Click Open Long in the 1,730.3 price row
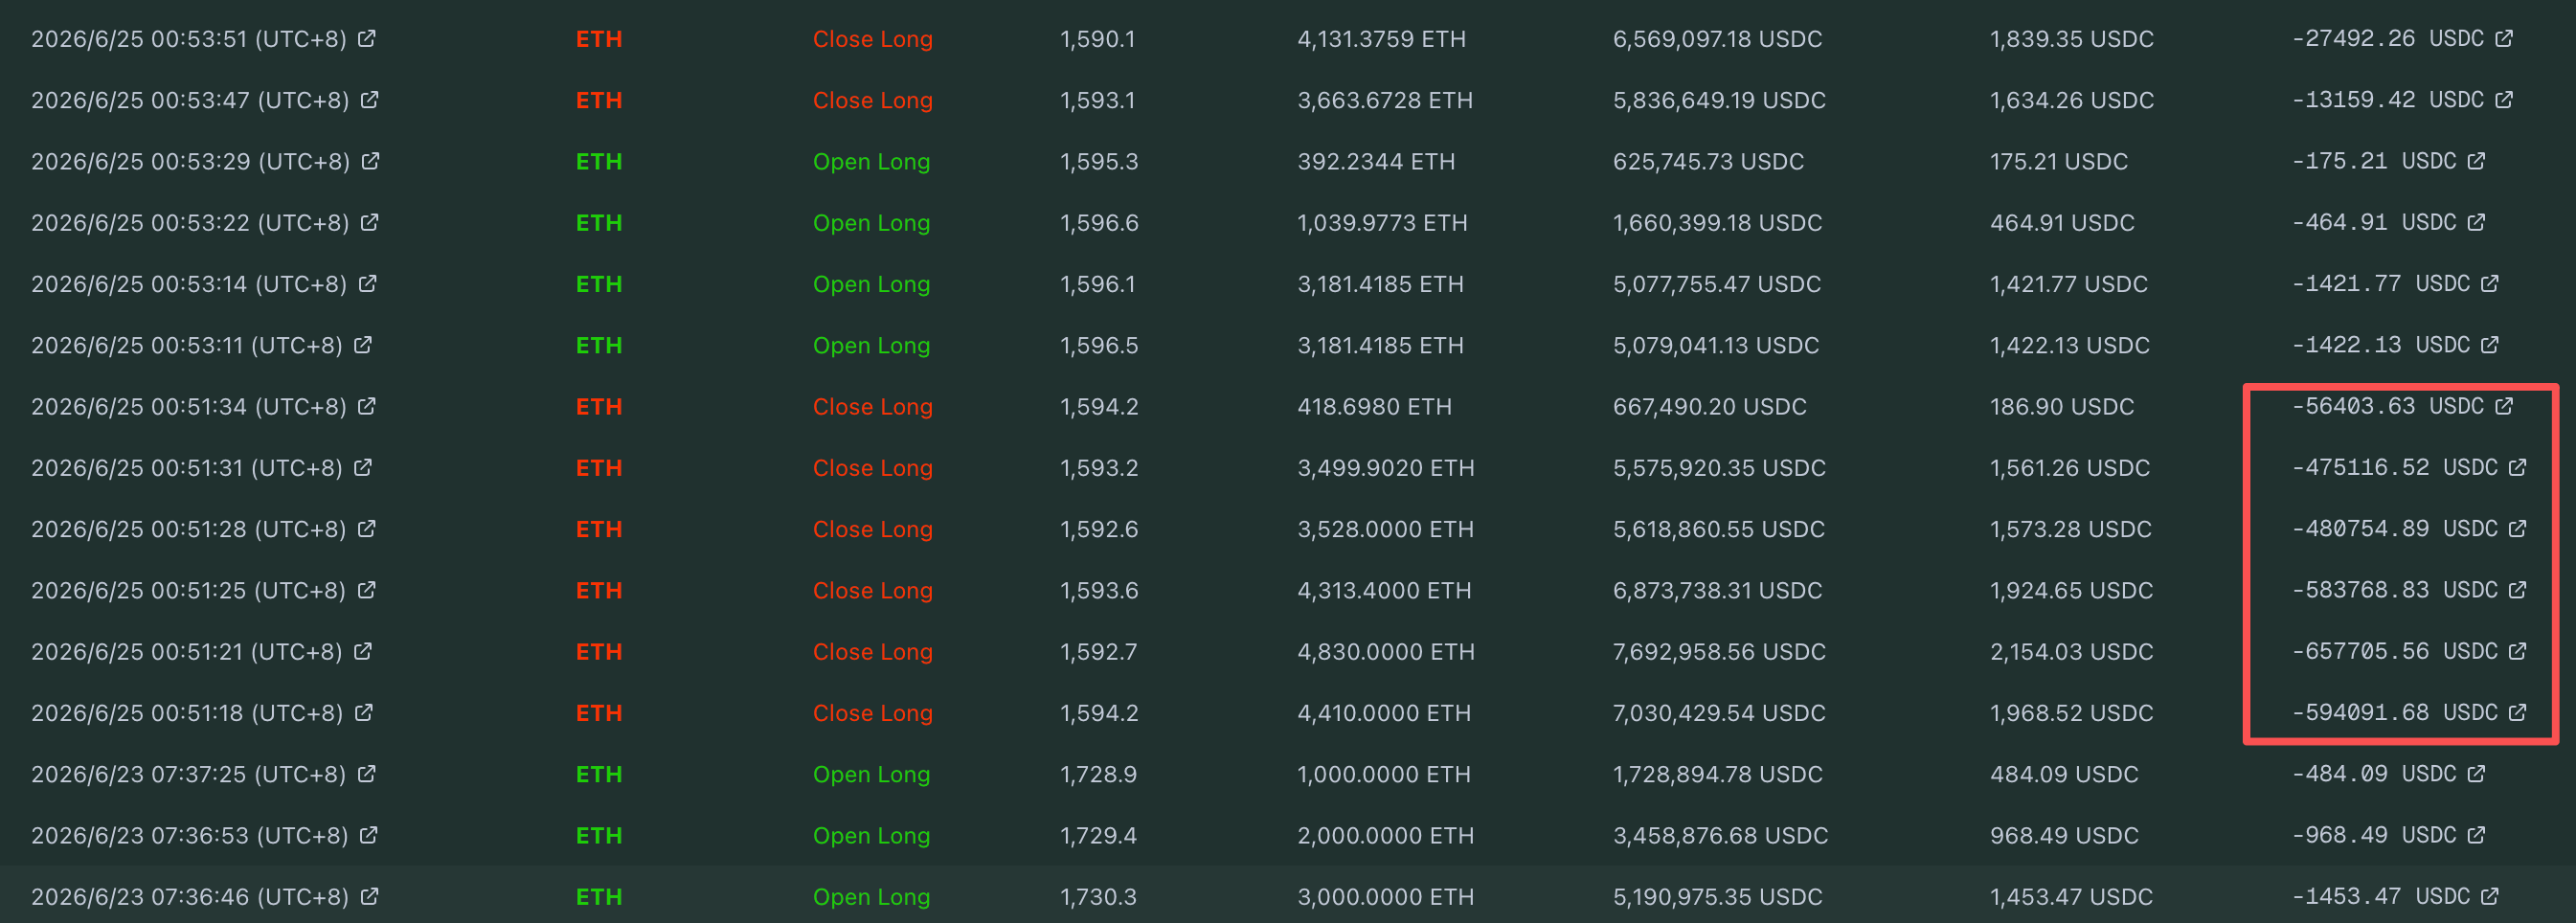Screen dimensions: 2576x923 point(872,897)
